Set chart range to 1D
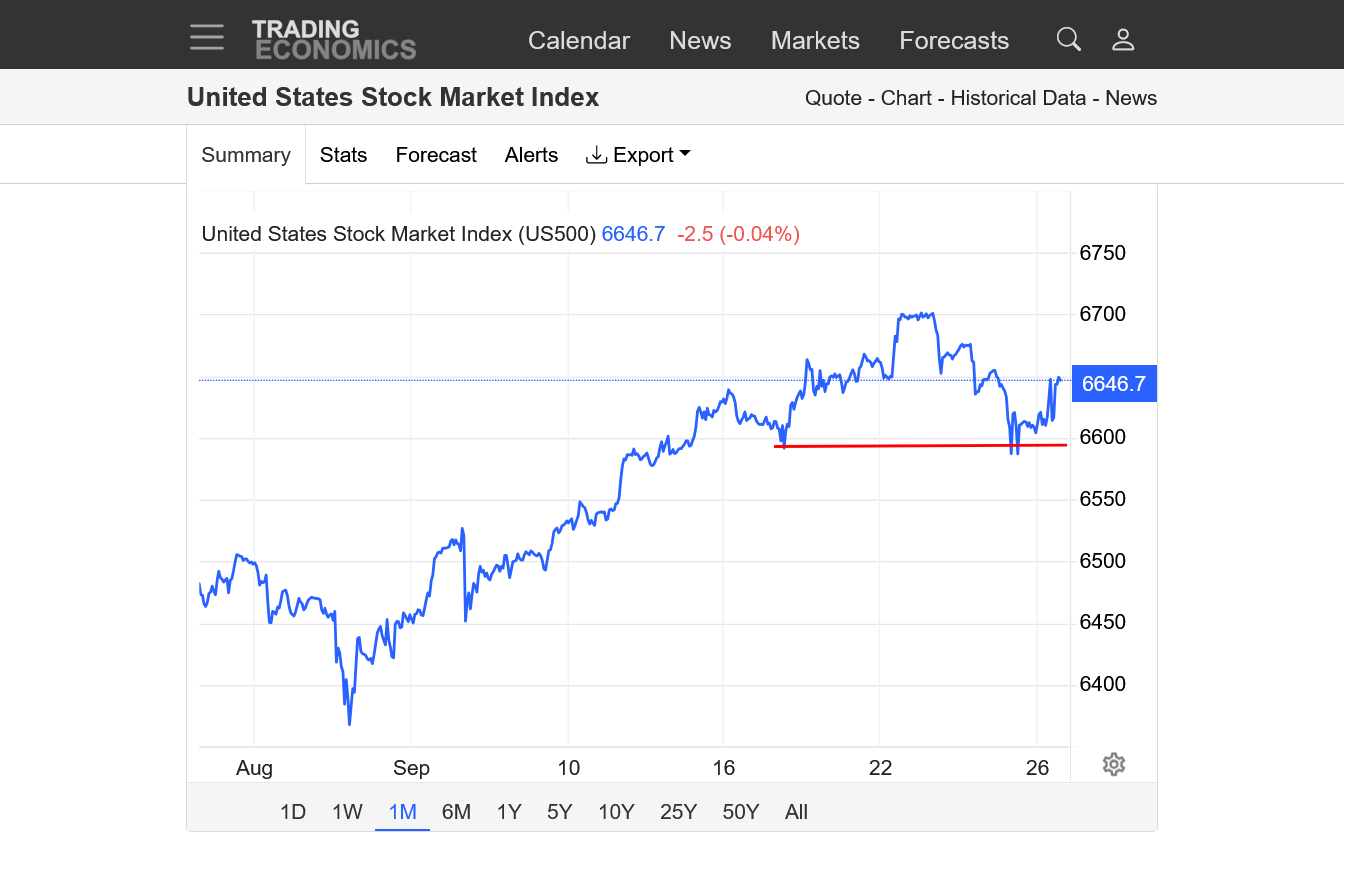The width and height of the screenshot is (1345, 887). click(x=292, y=812)
